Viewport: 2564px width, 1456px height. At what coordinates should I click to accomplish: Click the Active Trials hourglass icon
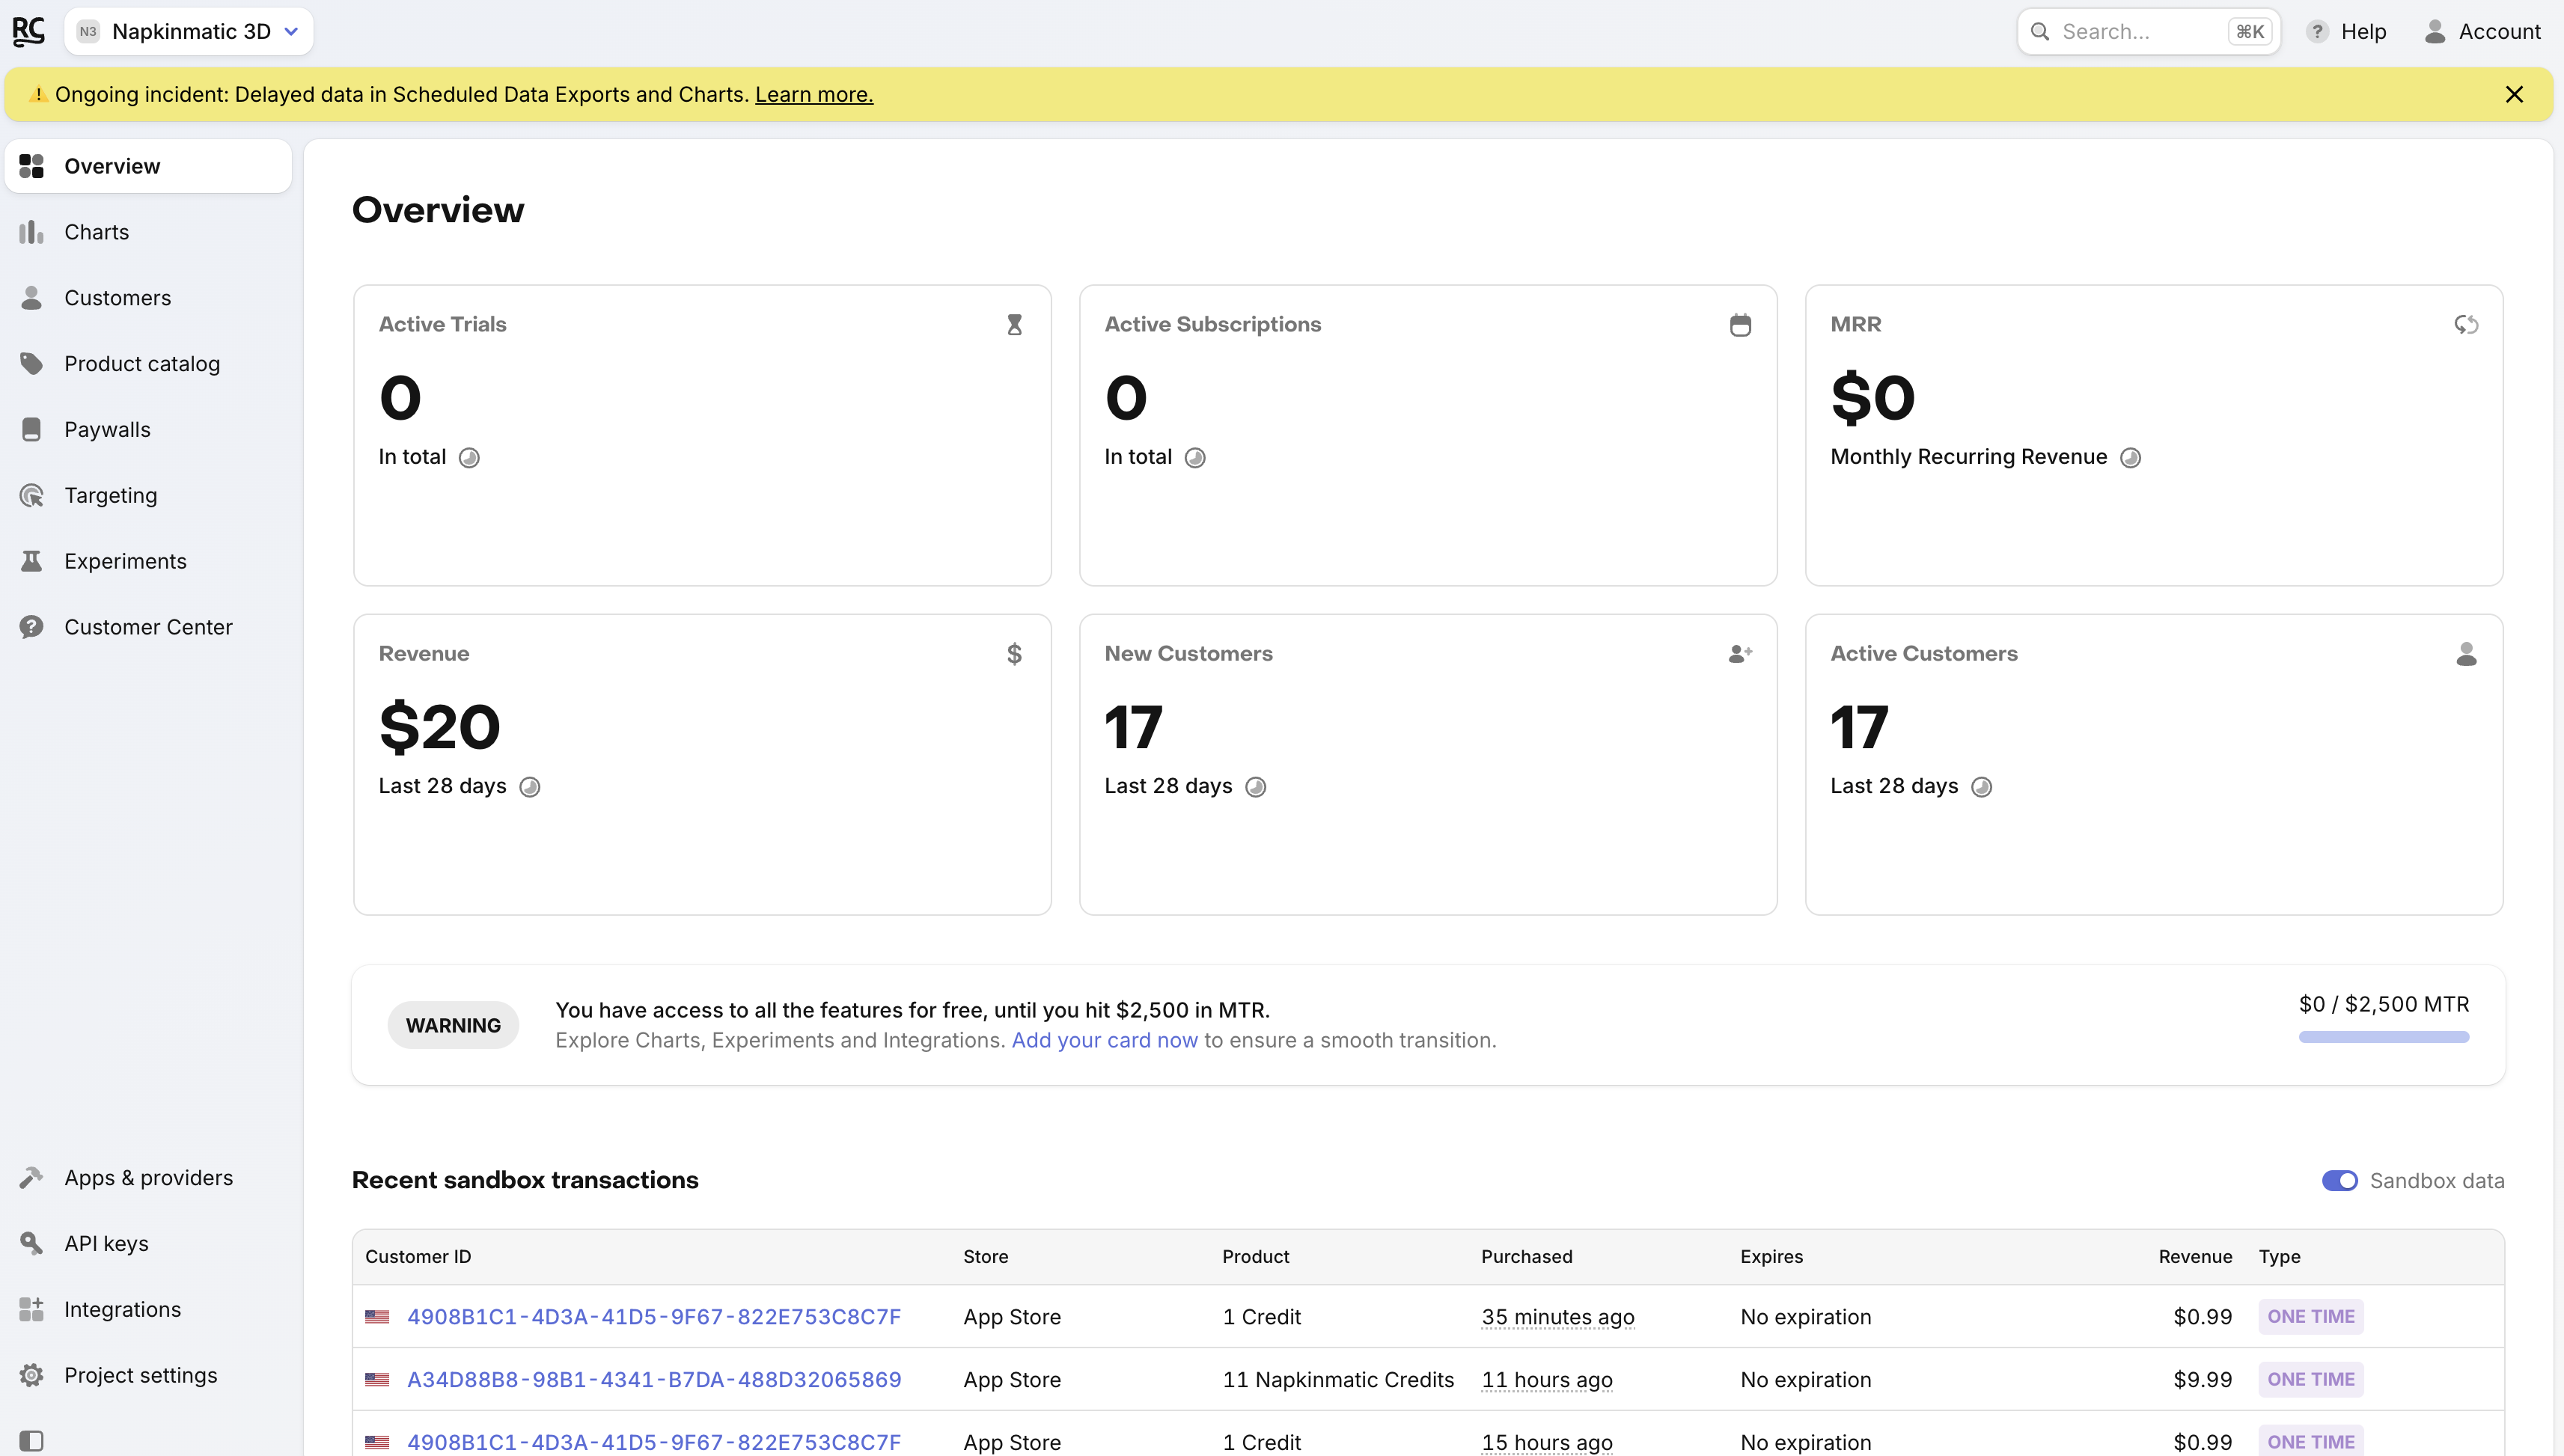pyautogui.click(x=1014, y=324)
